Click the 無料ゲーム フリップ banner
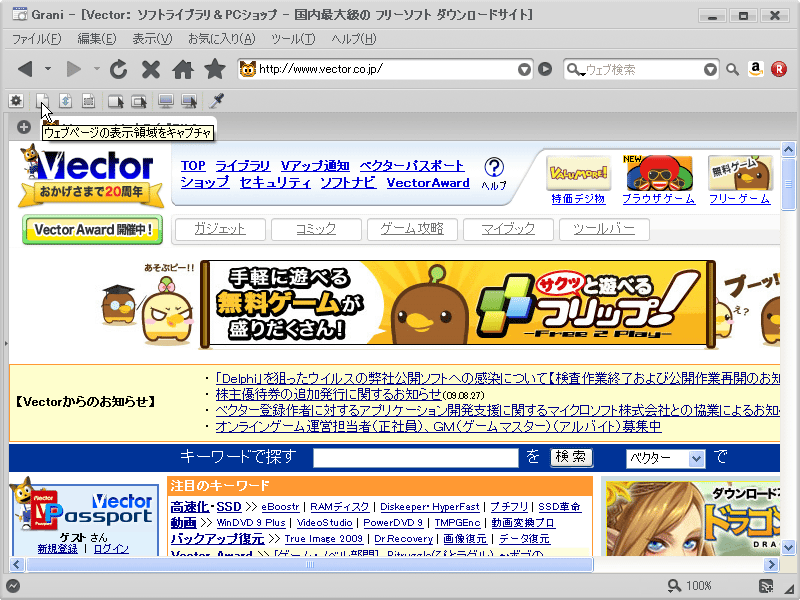This screenshot has height=600, width=800. (x=458, y=305)
